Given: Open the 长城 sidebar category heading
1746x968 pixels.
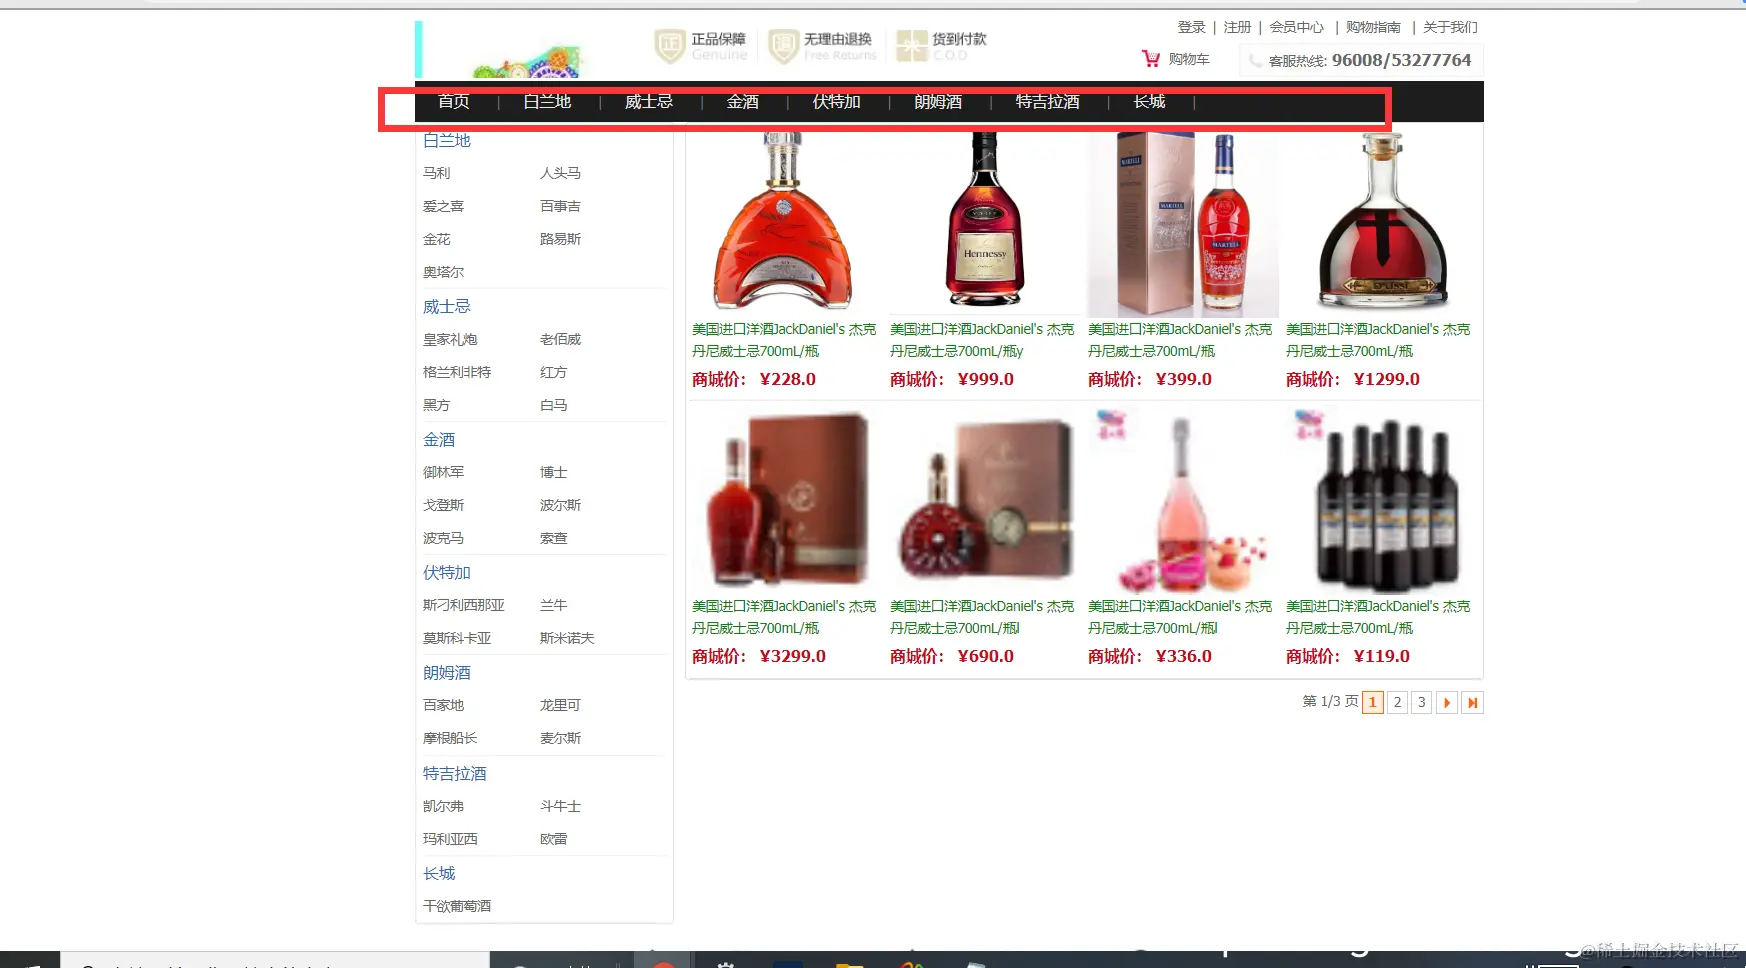Looking at the screenshot, I should pos(439,874).
